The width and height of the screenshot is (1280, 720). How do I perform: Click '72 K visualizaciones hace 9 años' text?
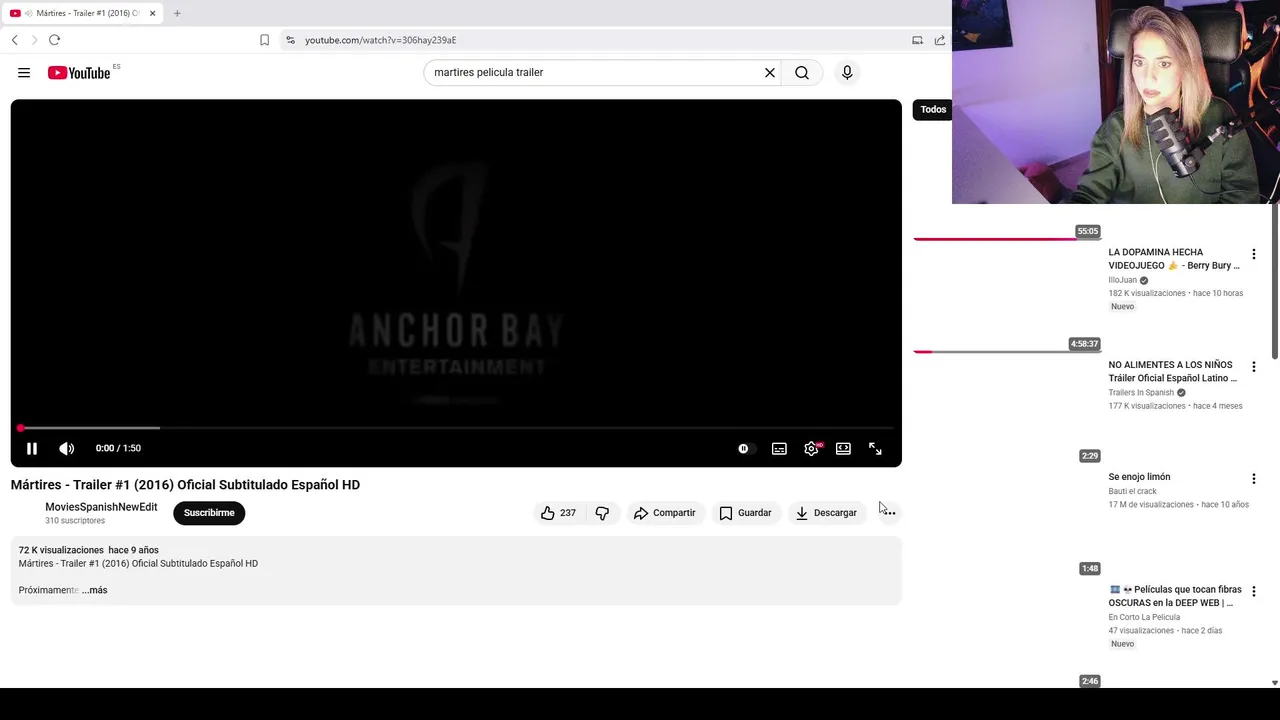point(89,550)
